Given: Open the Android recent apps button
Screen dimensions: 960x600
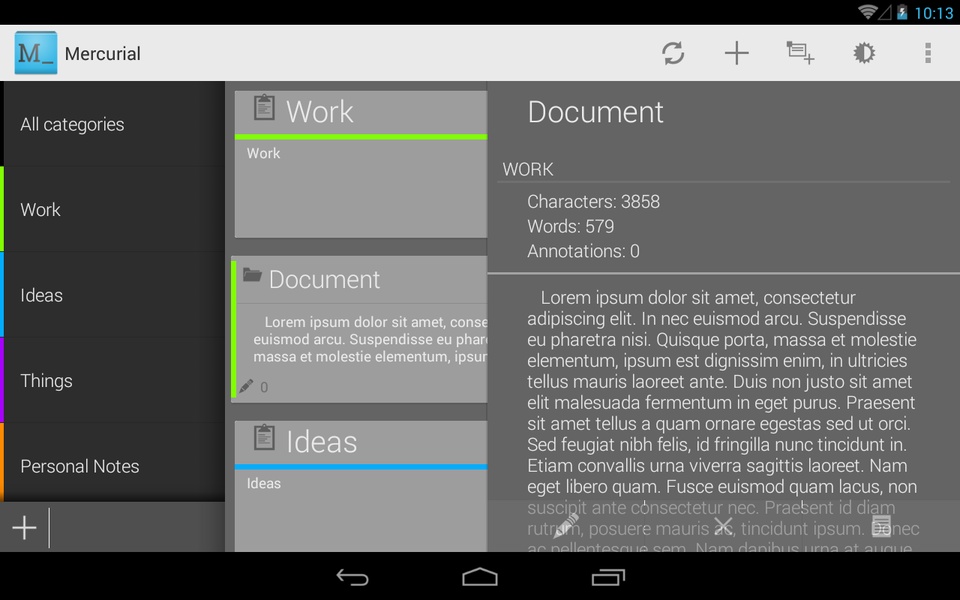Looking at the screenshot, I should click(x=608, y=577).
